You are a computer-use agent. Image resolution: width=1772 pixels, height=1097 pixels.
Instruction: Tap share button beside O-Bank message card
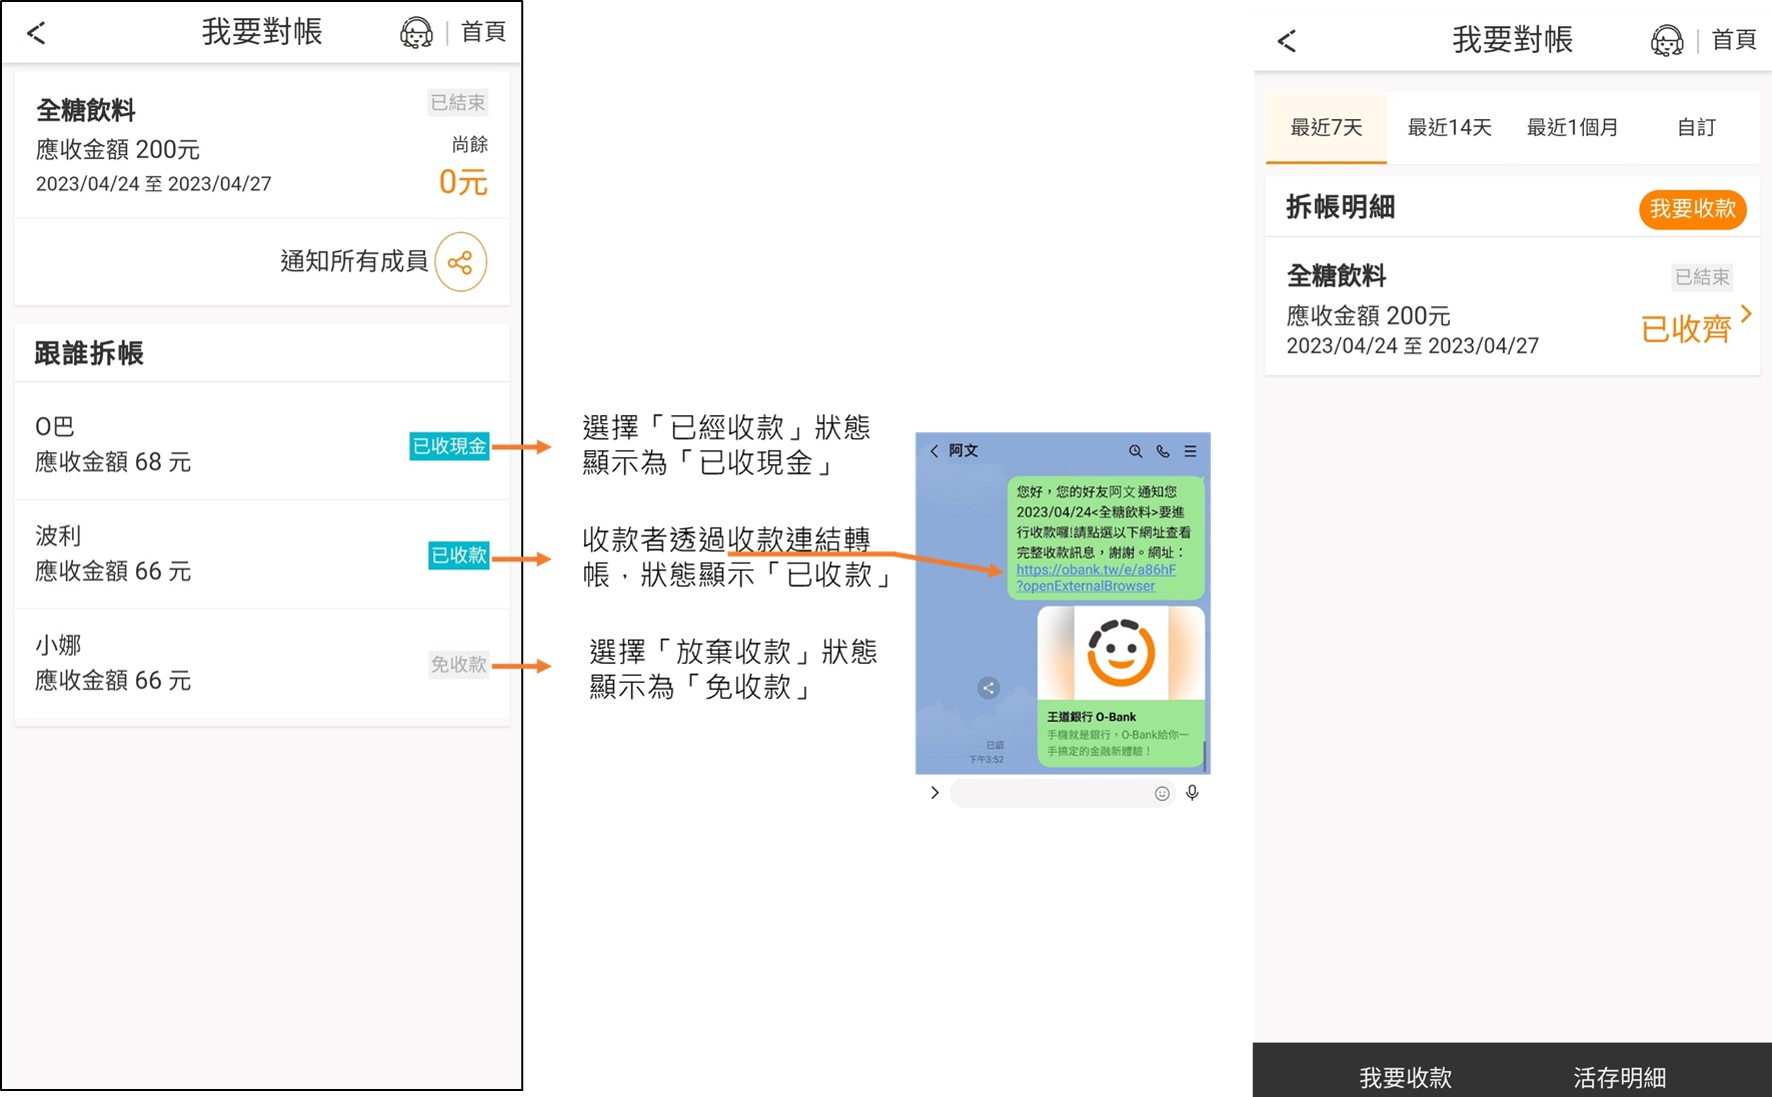point(988,688)
